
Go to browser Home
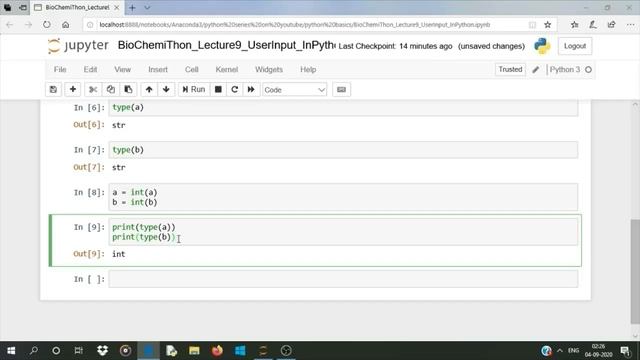[x=65, y=24]
